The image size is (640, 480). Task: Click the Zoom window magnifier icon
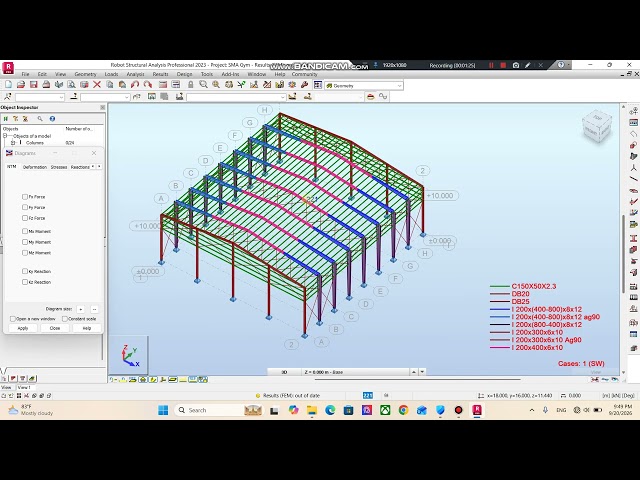203,84
